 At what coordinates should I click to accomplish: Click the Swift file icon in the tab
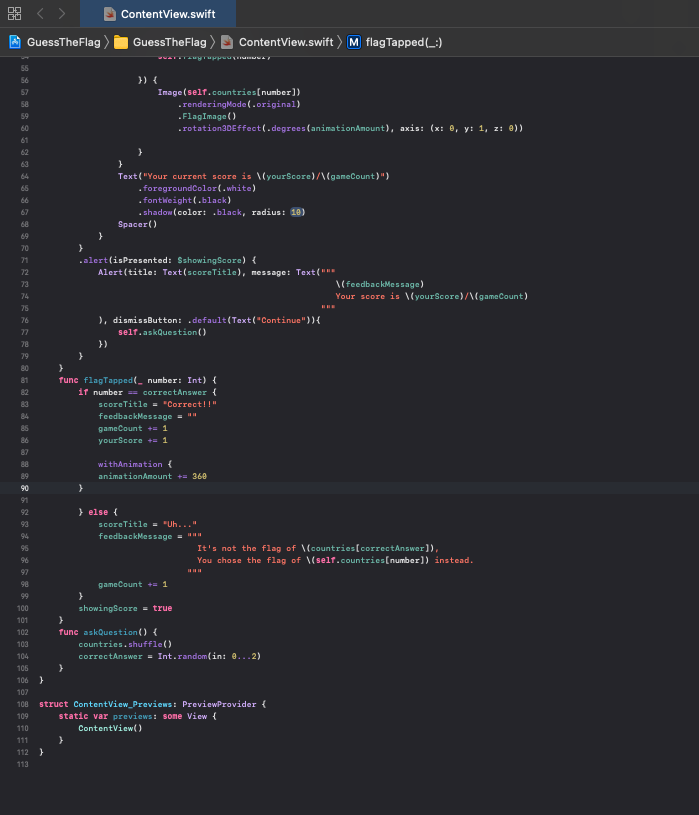pos(110,14)
